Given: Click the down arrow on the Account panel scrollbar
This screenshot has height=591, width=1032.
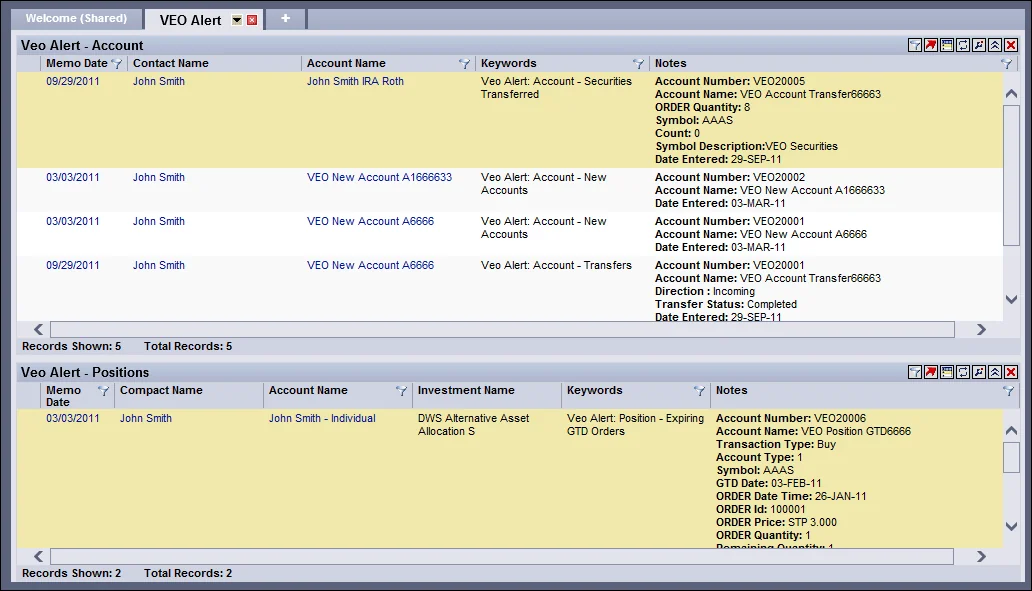Looking at the screenshot, I should [1012, 298].
